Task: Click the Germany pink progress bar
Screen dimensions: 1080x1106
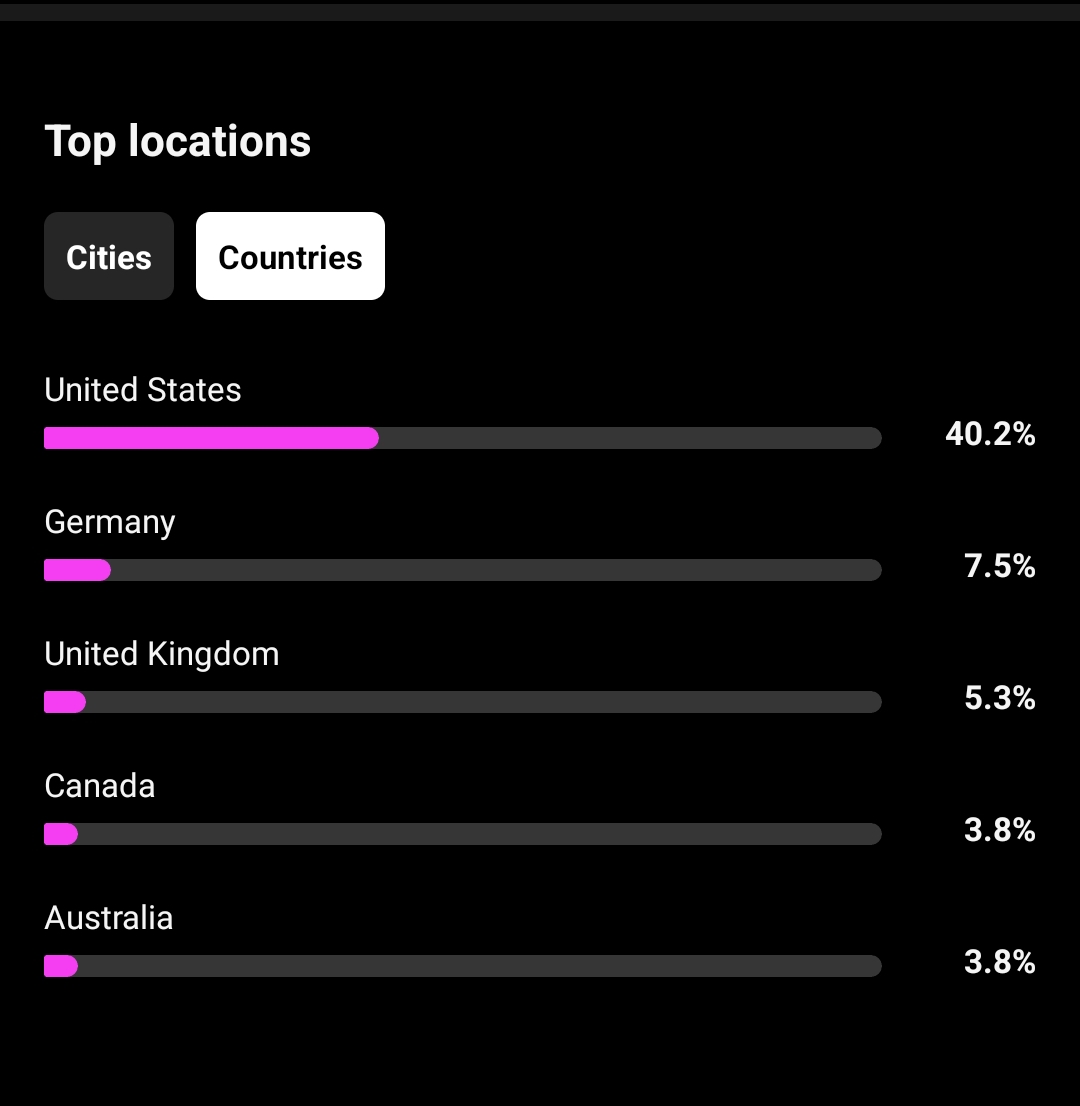Action: tap(78, 570)
